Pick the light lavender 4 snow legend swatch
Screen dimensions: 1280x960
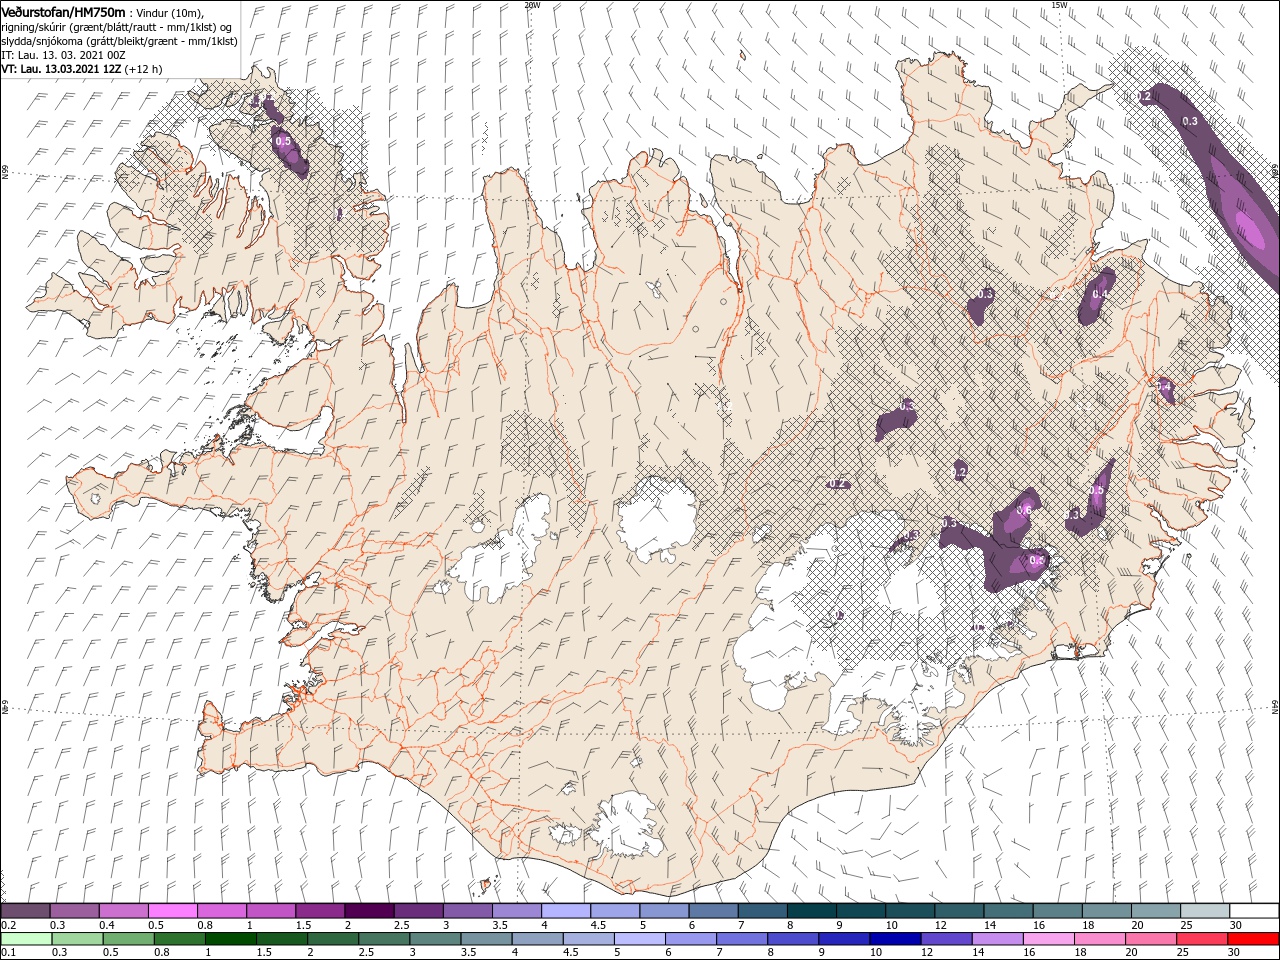565,911
